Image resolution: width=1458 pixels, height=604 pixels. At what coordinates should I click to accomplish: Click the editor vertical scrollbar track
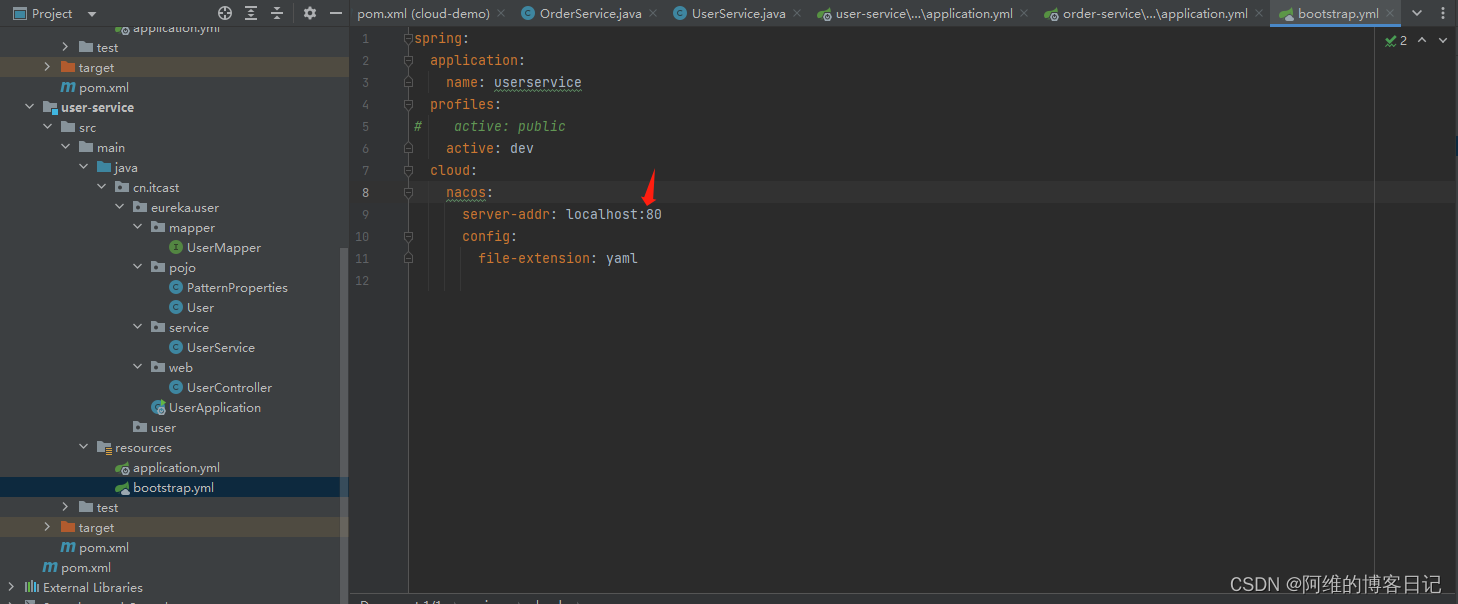click(1454, 300)
